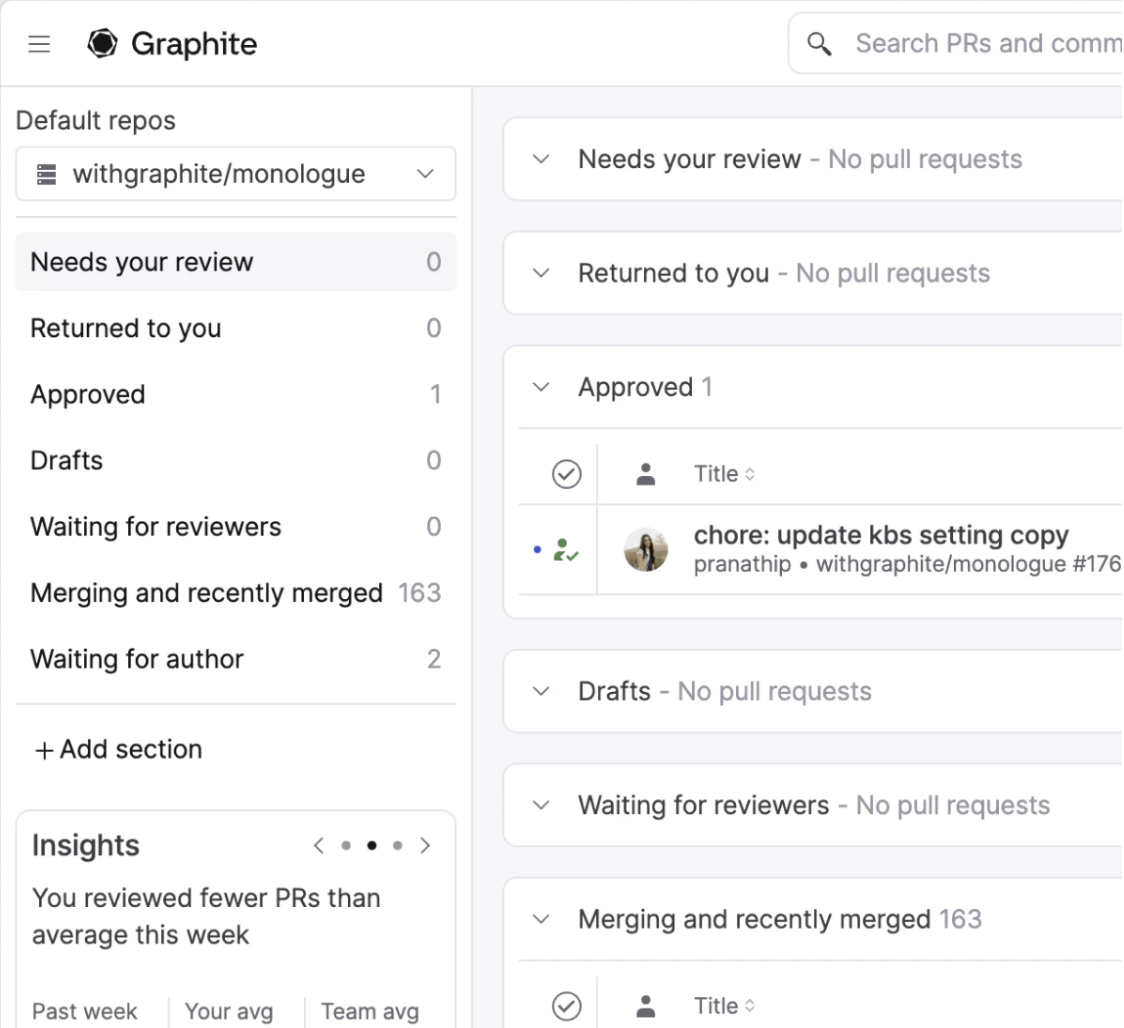Switch to the Team avg stat
This screenshot has height=1028, width=1124.
pyautogui.click(x=370, y=1011)
